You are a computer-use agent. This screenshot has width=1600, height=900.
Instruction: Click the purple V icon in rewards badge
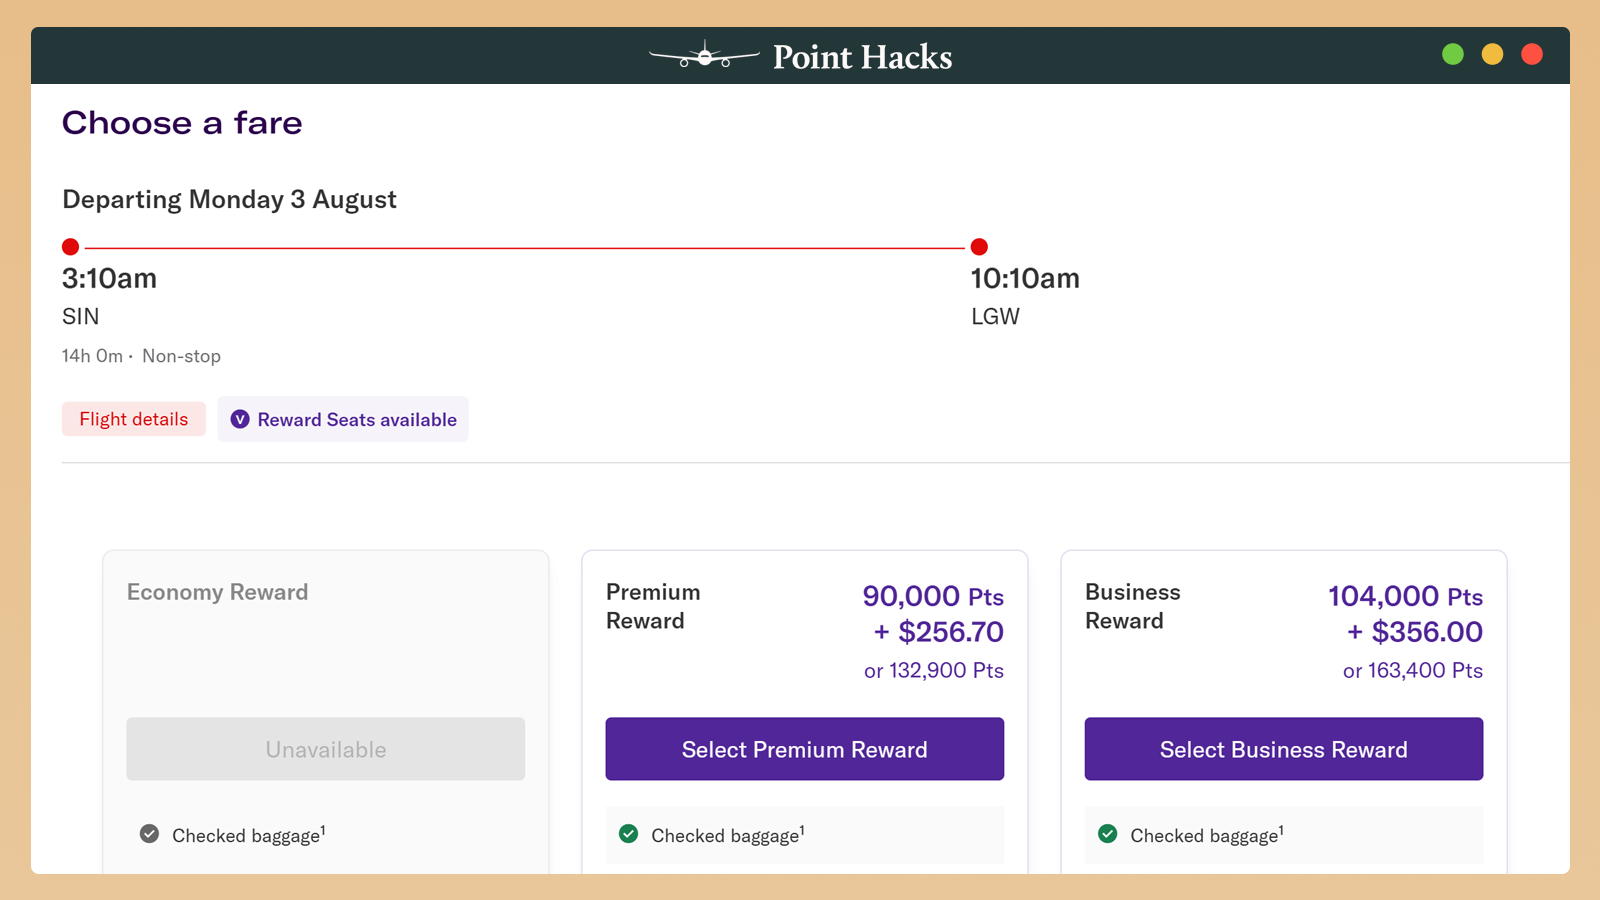[x=240, y=420]
